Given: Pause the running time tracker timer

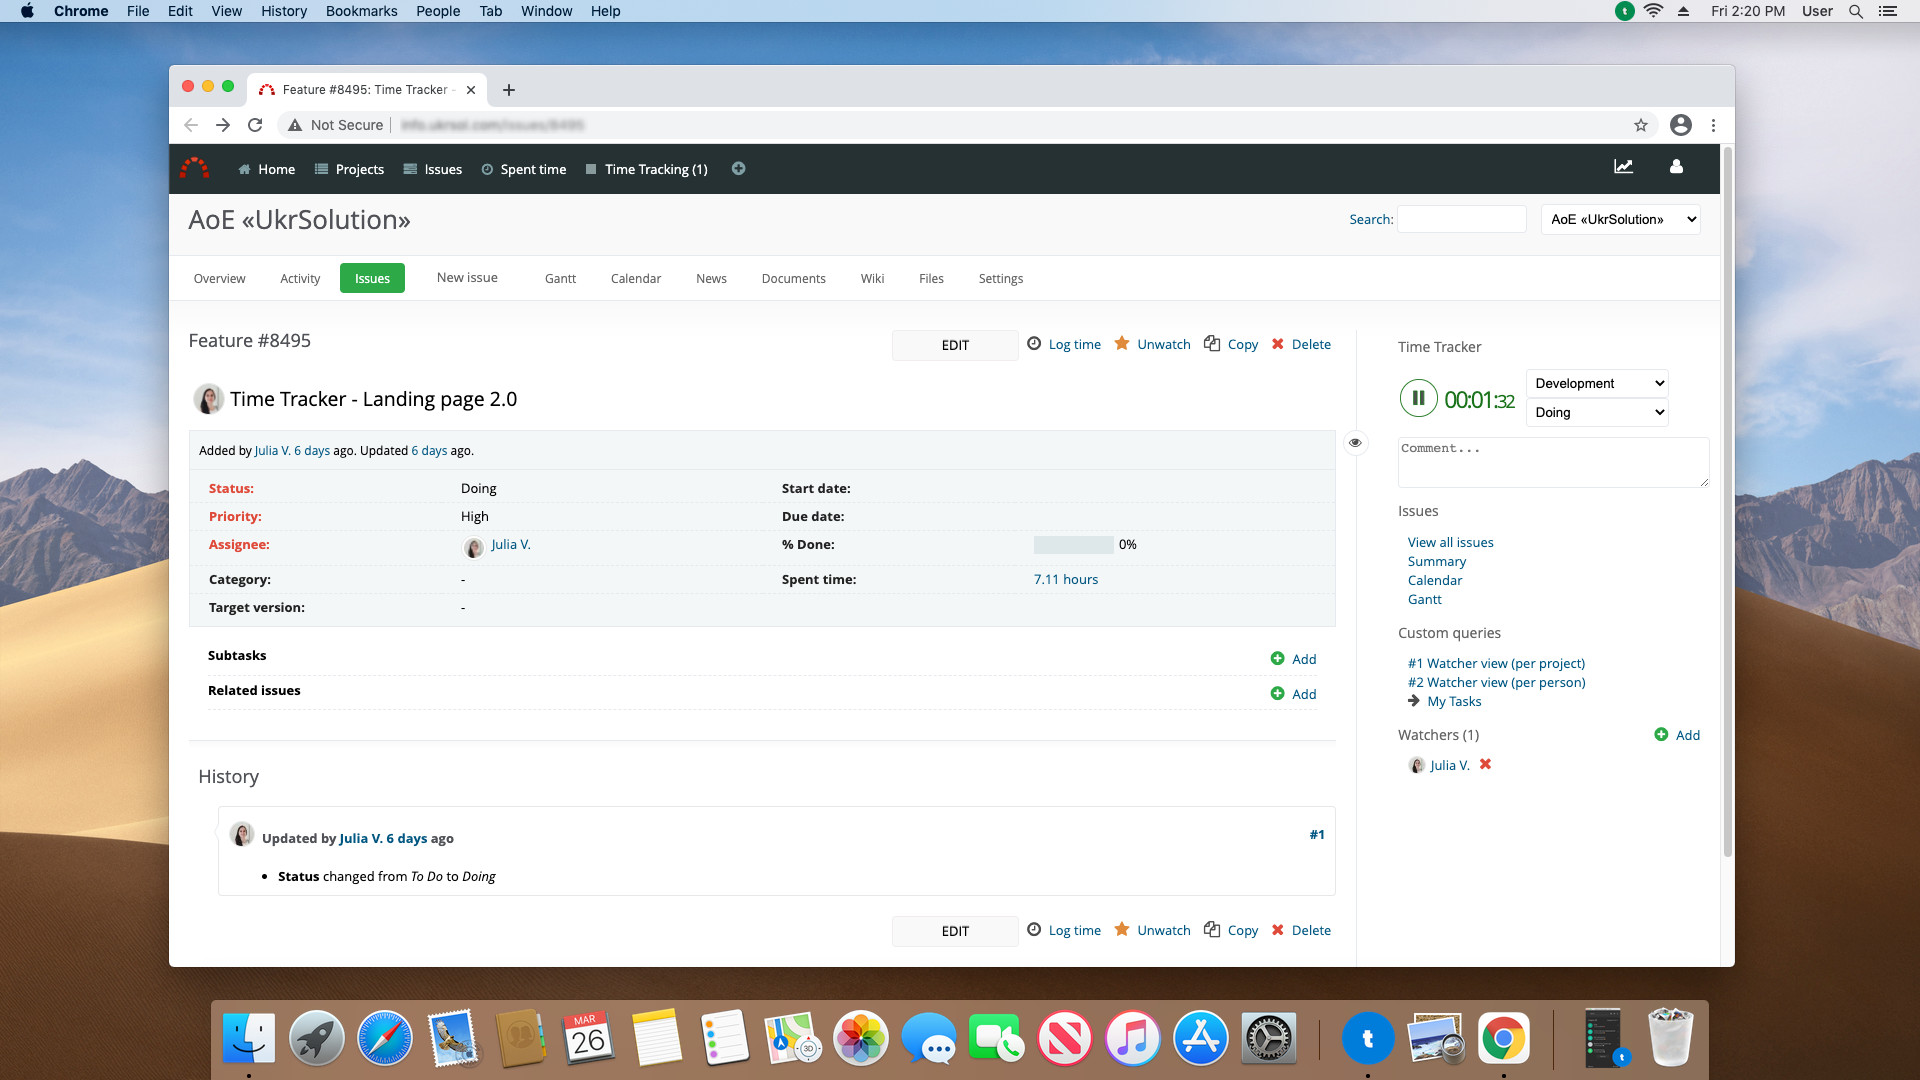Looking at the screenshot, I should click(1418, 398).
